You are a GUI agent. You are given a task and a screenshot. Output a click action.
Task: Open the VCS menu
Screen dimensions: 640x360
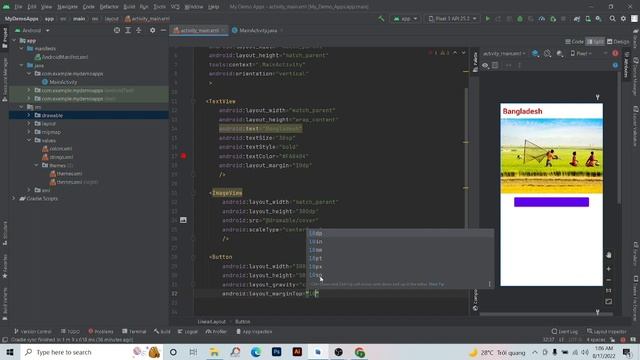tap(175, 7)
